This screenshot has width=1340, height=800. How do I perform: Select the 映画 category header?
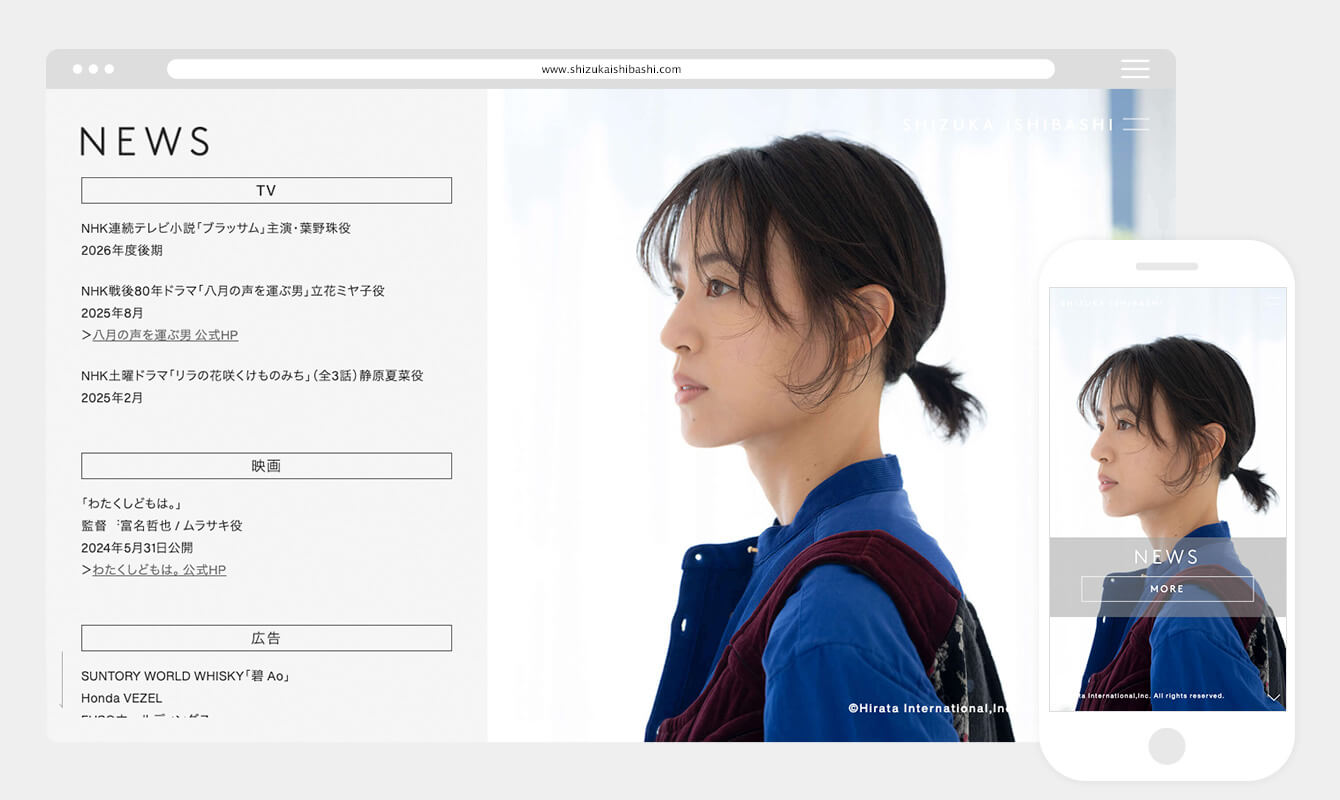click(x=266, y=466)
